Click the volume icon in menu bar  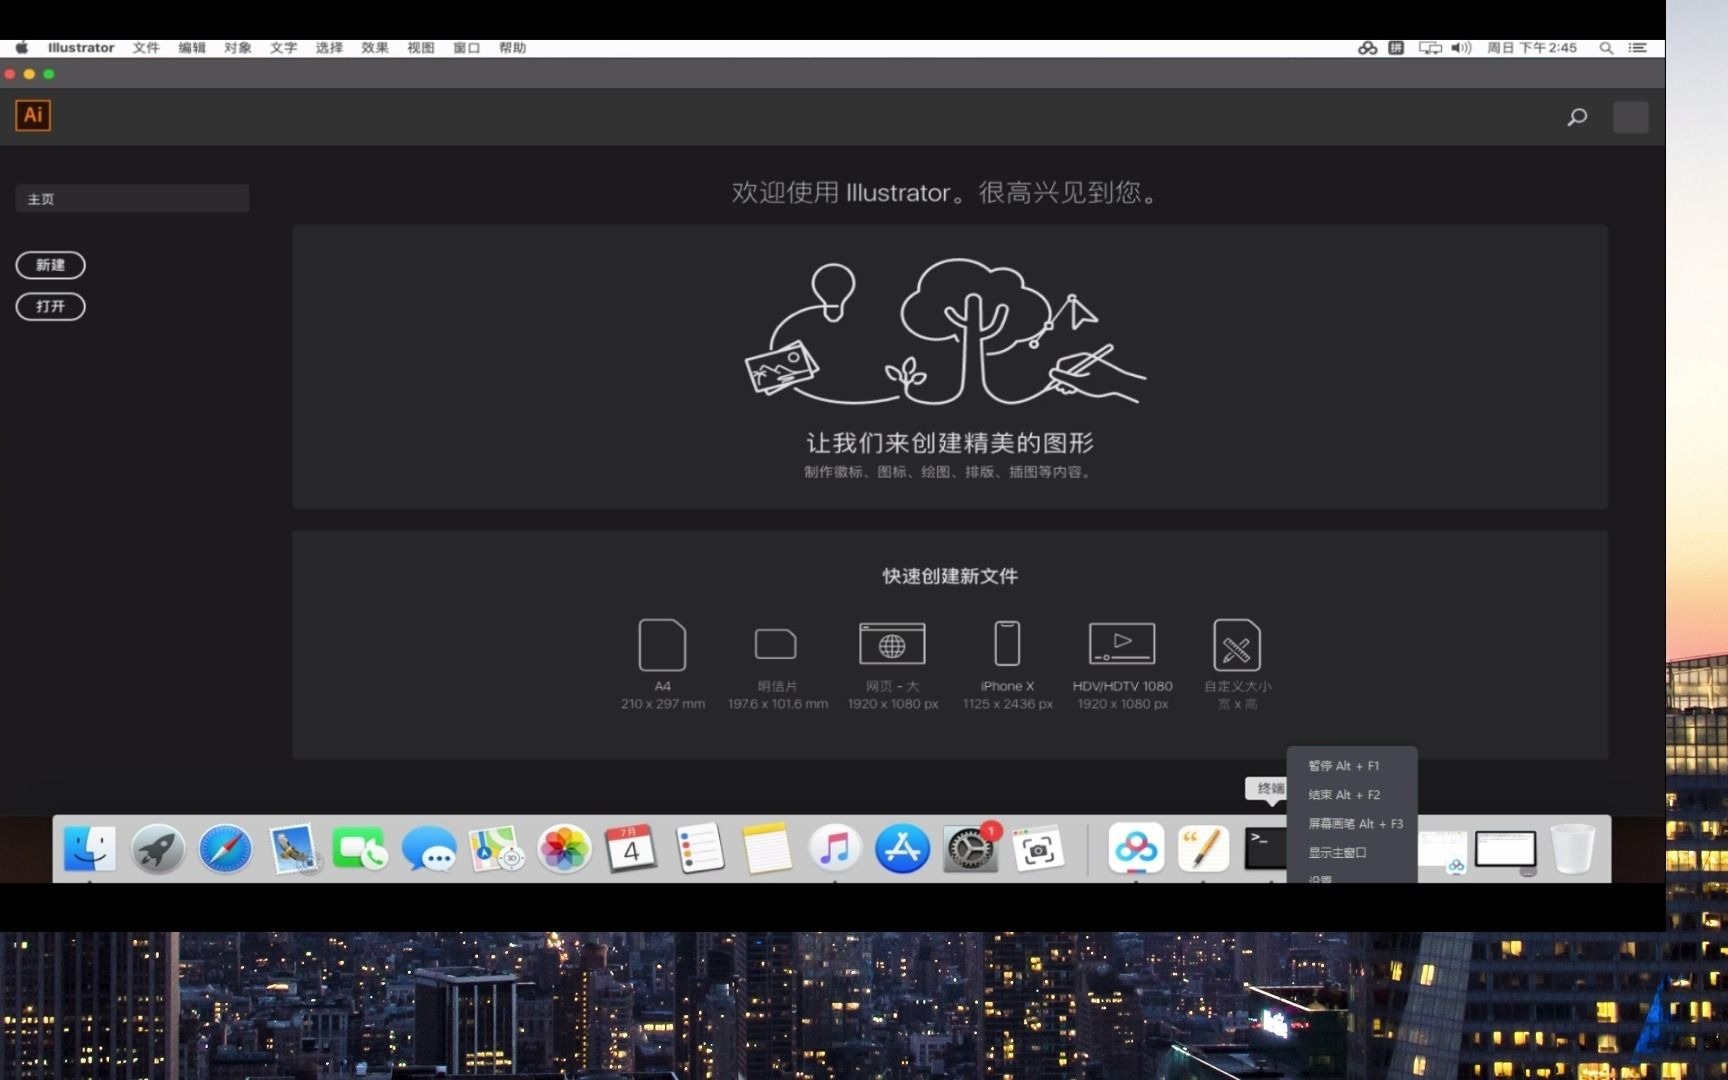point(1461,48)
